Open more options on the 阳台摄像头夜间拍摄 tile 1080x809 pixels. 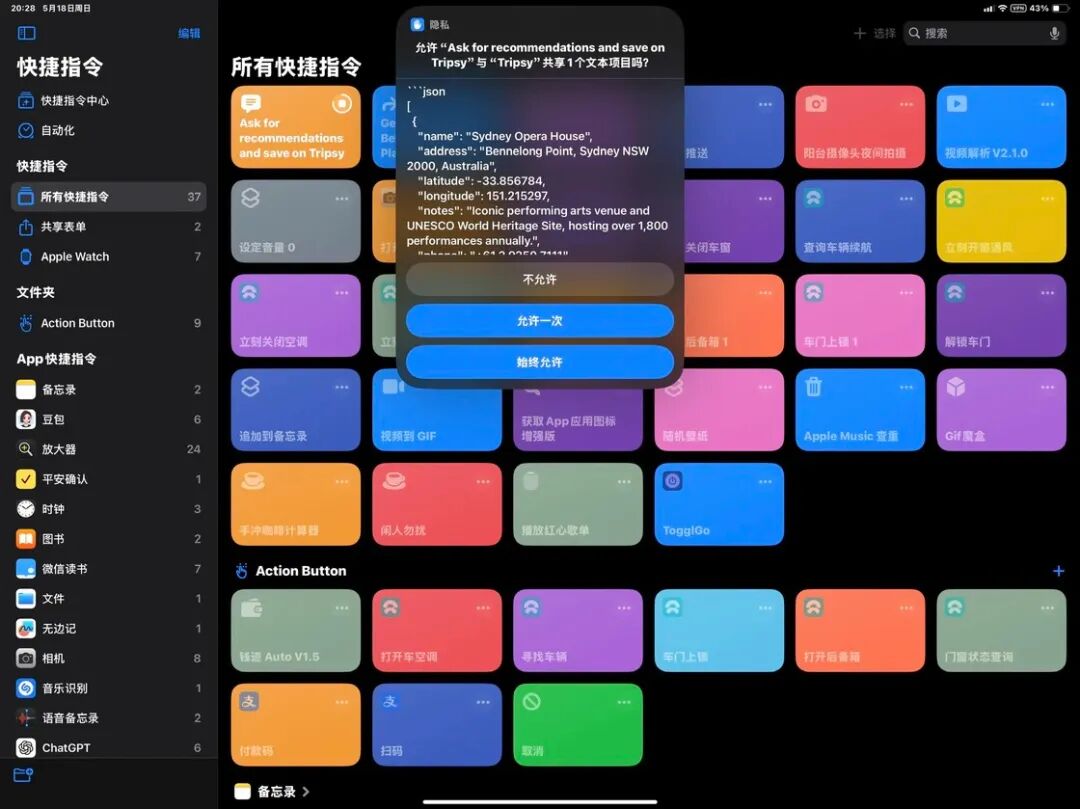point(906,105)
